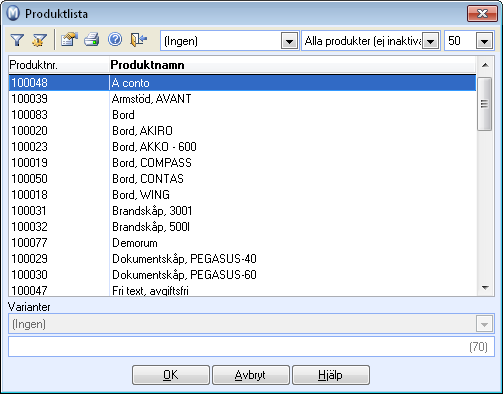Screen dimensions: 503x394
Task: Click product number 100050
Action: pos(29,179)
